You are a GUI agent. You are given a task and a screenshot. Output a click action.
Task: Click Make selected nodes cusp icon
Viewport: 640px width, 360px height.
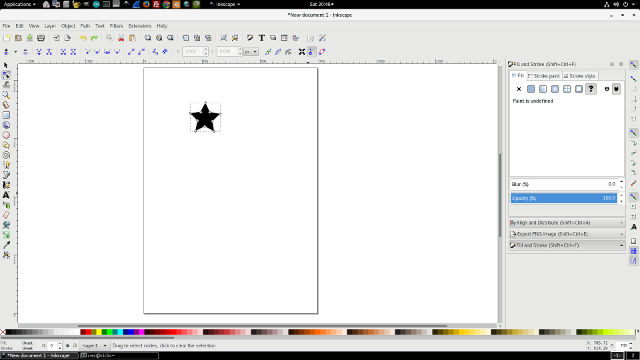coord(88,52)
